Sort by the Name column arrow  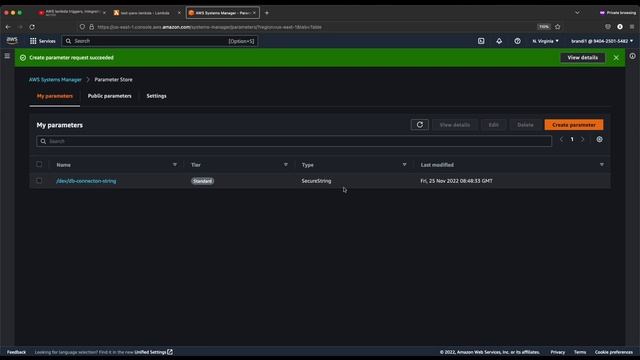coord(175,164)
